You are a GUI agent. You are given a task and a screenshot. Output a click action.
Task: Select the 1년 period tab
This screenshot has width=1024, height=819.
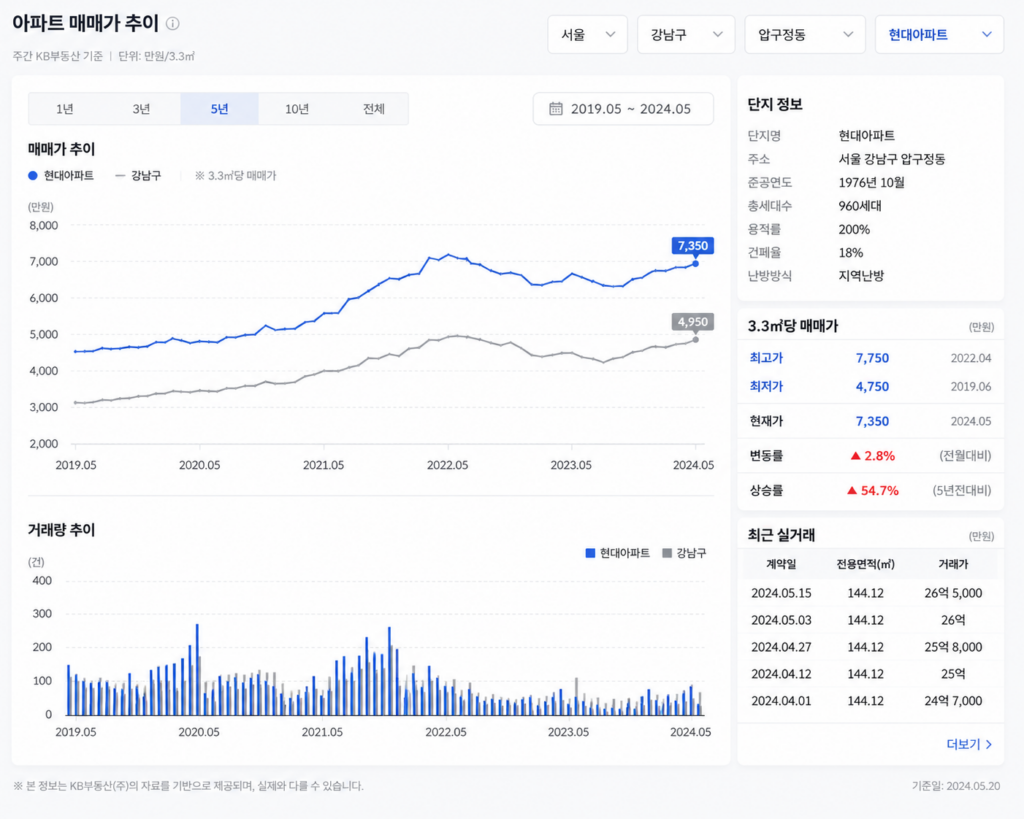(x=65, y=109)
